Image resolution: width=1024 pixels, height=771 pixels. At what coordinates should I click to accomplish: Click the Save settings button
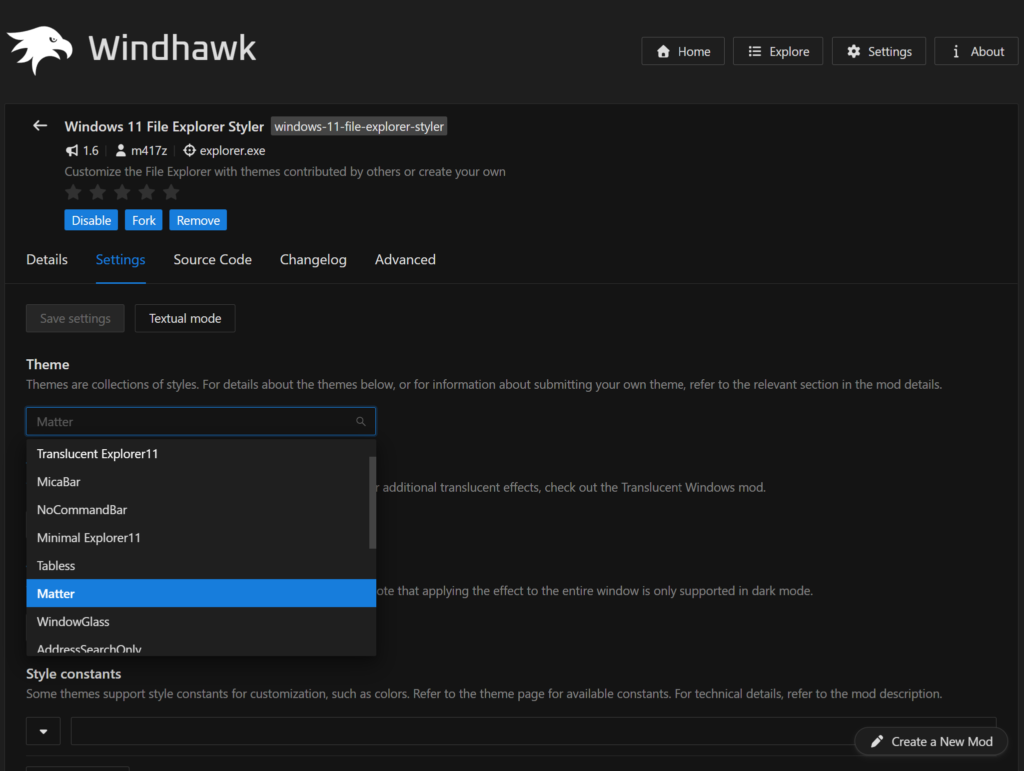coord(75,319)
